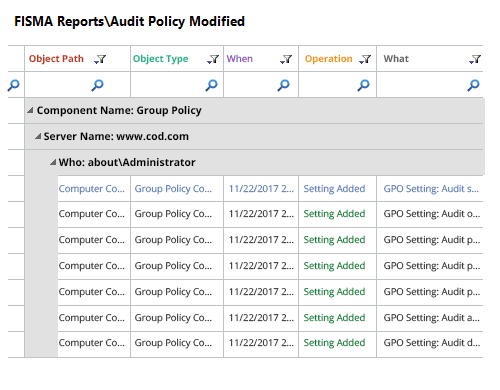This screenshot has height=390, width=500.
Task: Select the row with GPO Setting: Audit d...
Action: click(x=270, y=343)
